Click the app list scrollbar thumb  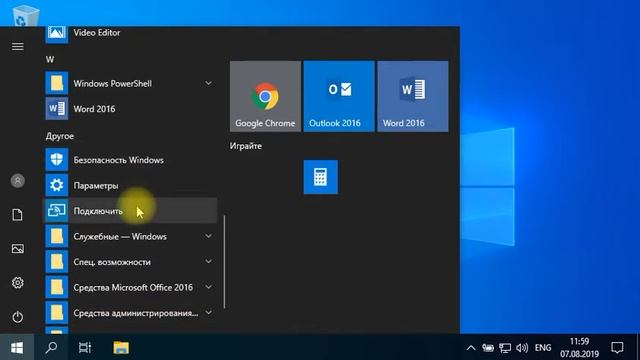click(224, 262)
